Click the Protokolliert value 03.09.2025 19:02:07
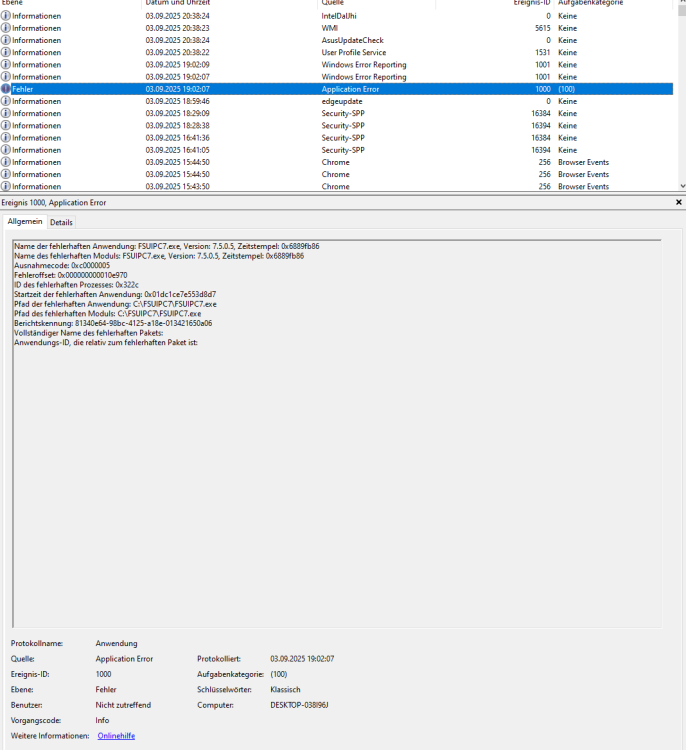 [x=302, y=659]
